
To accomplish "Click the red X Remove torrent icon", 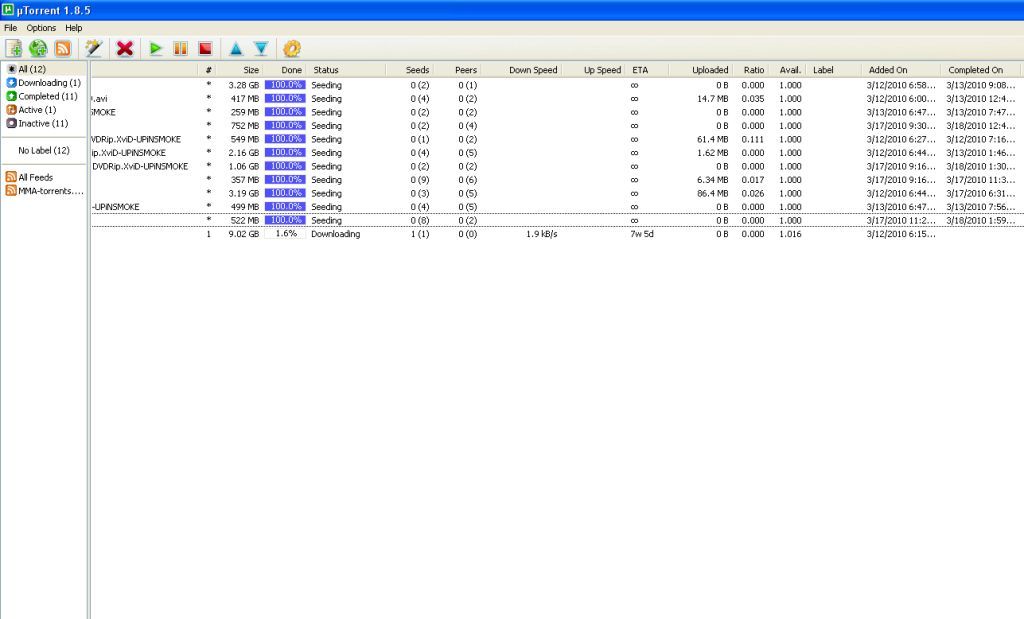I will [x=125, y=48].
